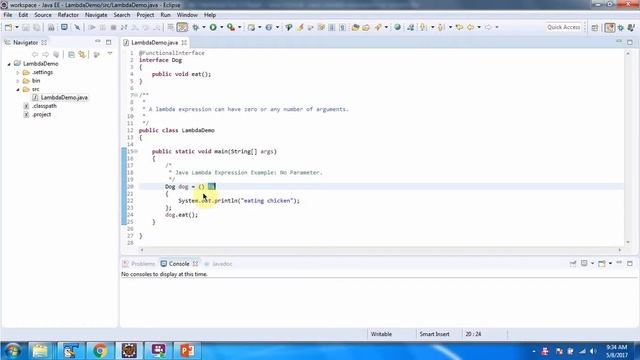Select the .classpath file

coord(44,106)
